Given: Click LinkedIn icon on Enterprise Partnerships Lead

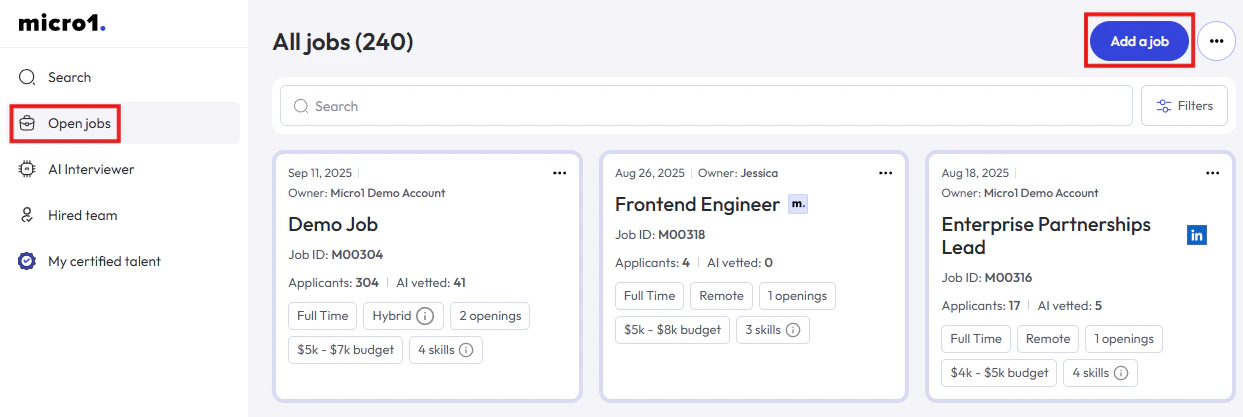Looking at the screenshot, I should coord(1197,235).
